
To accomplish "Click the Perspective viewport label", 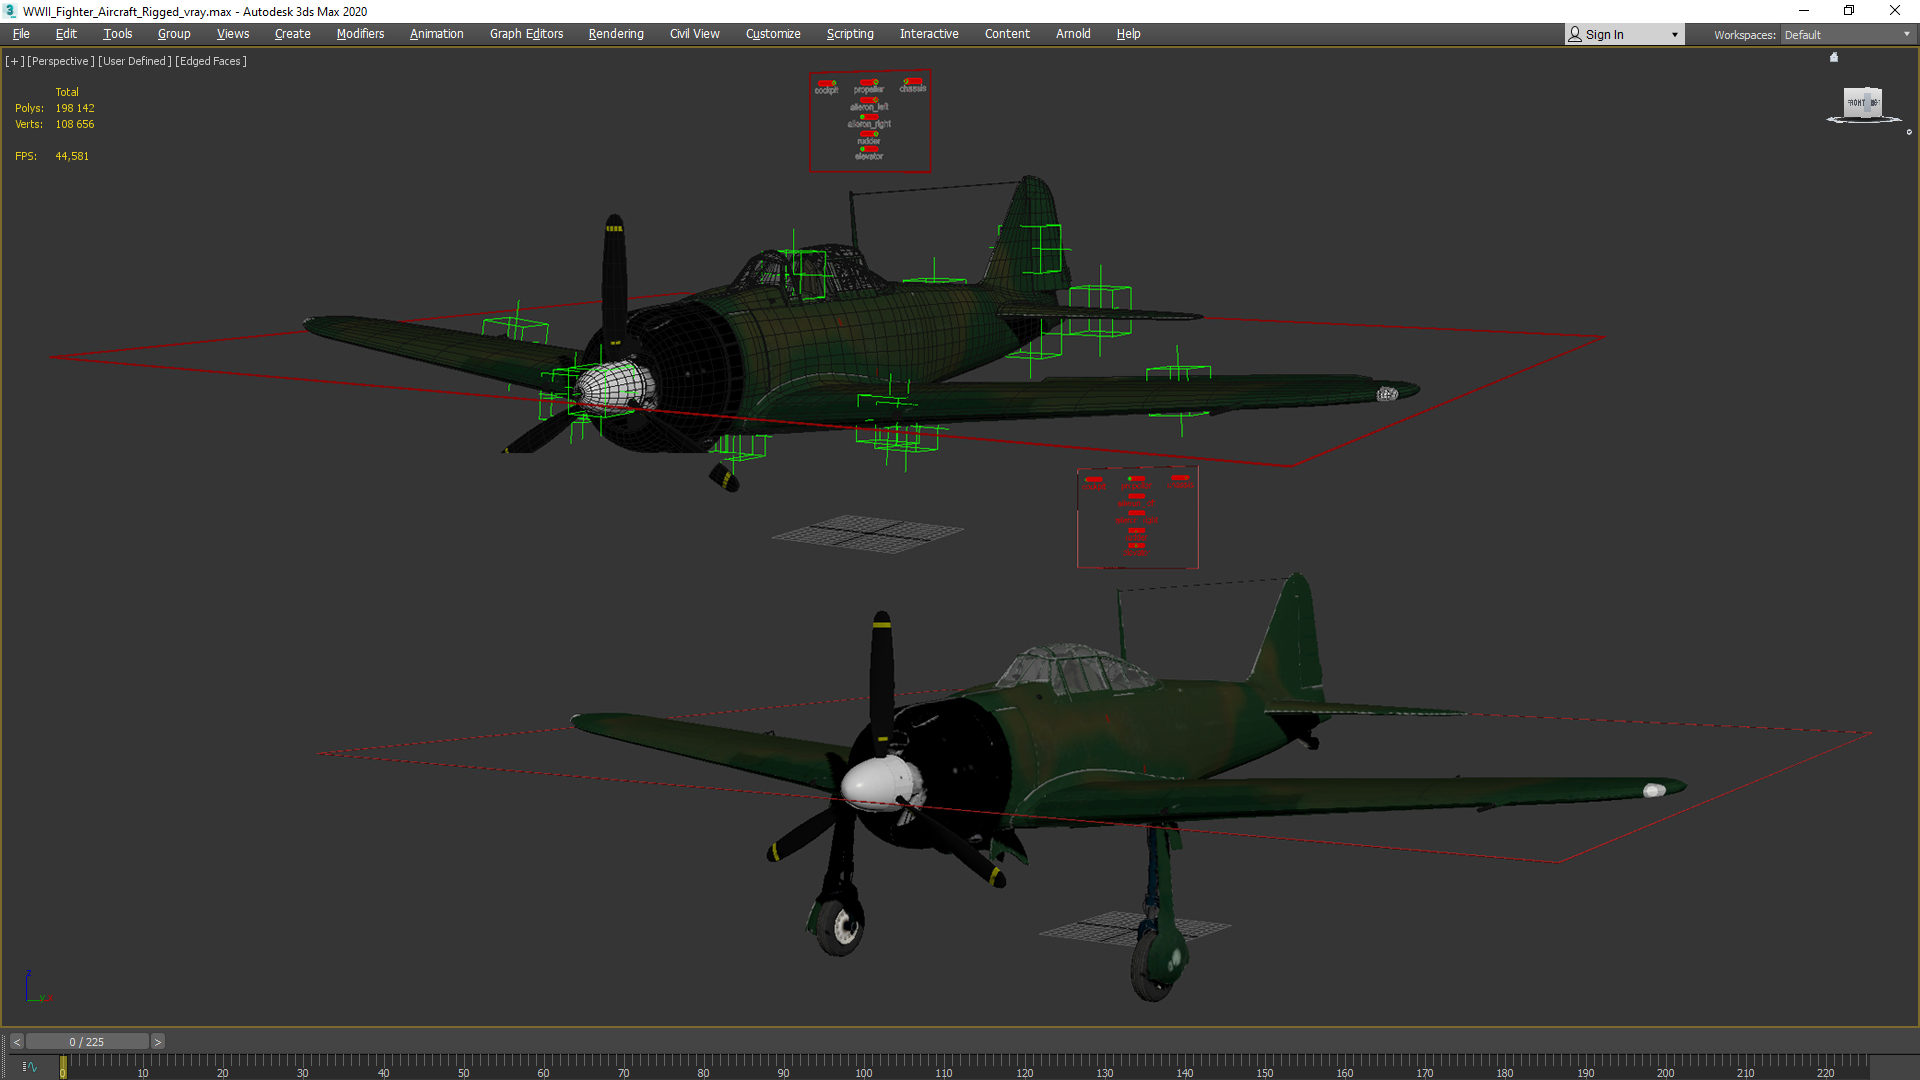I will (x=60, y=61).
